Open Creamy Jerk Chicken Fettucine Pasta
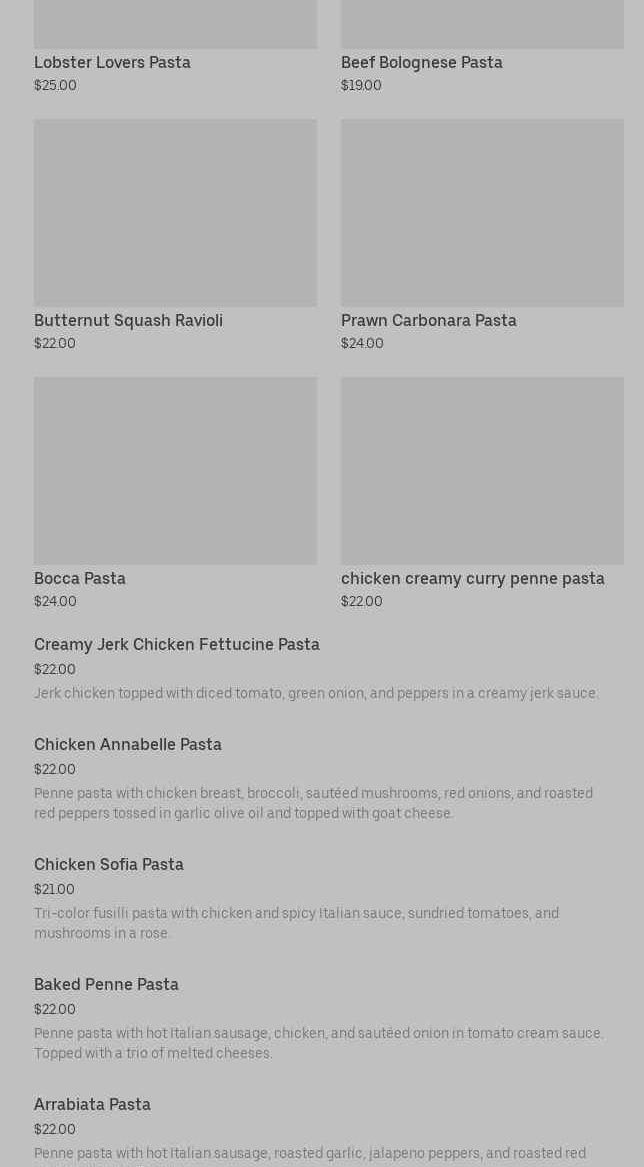 pyautogui.click(x=177, y=645)
